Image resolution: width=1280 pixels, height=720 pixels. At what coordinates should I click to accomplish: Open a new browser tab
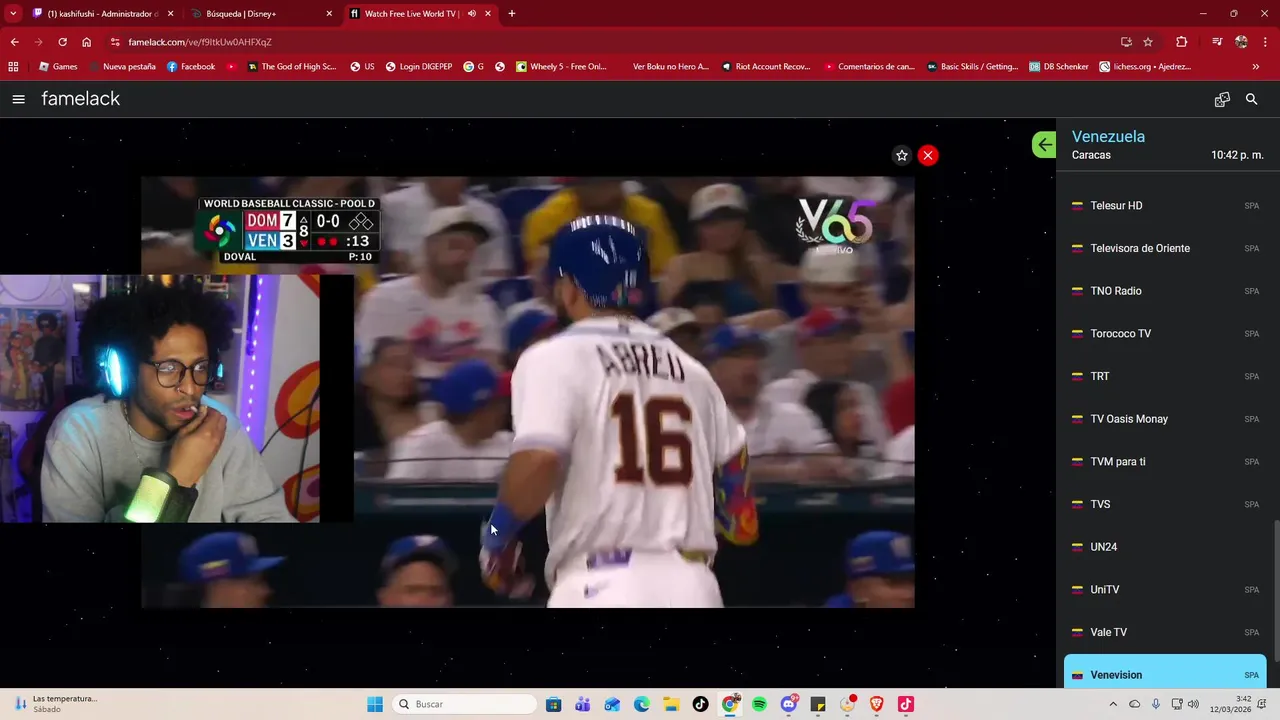click(x=512, y=14)
